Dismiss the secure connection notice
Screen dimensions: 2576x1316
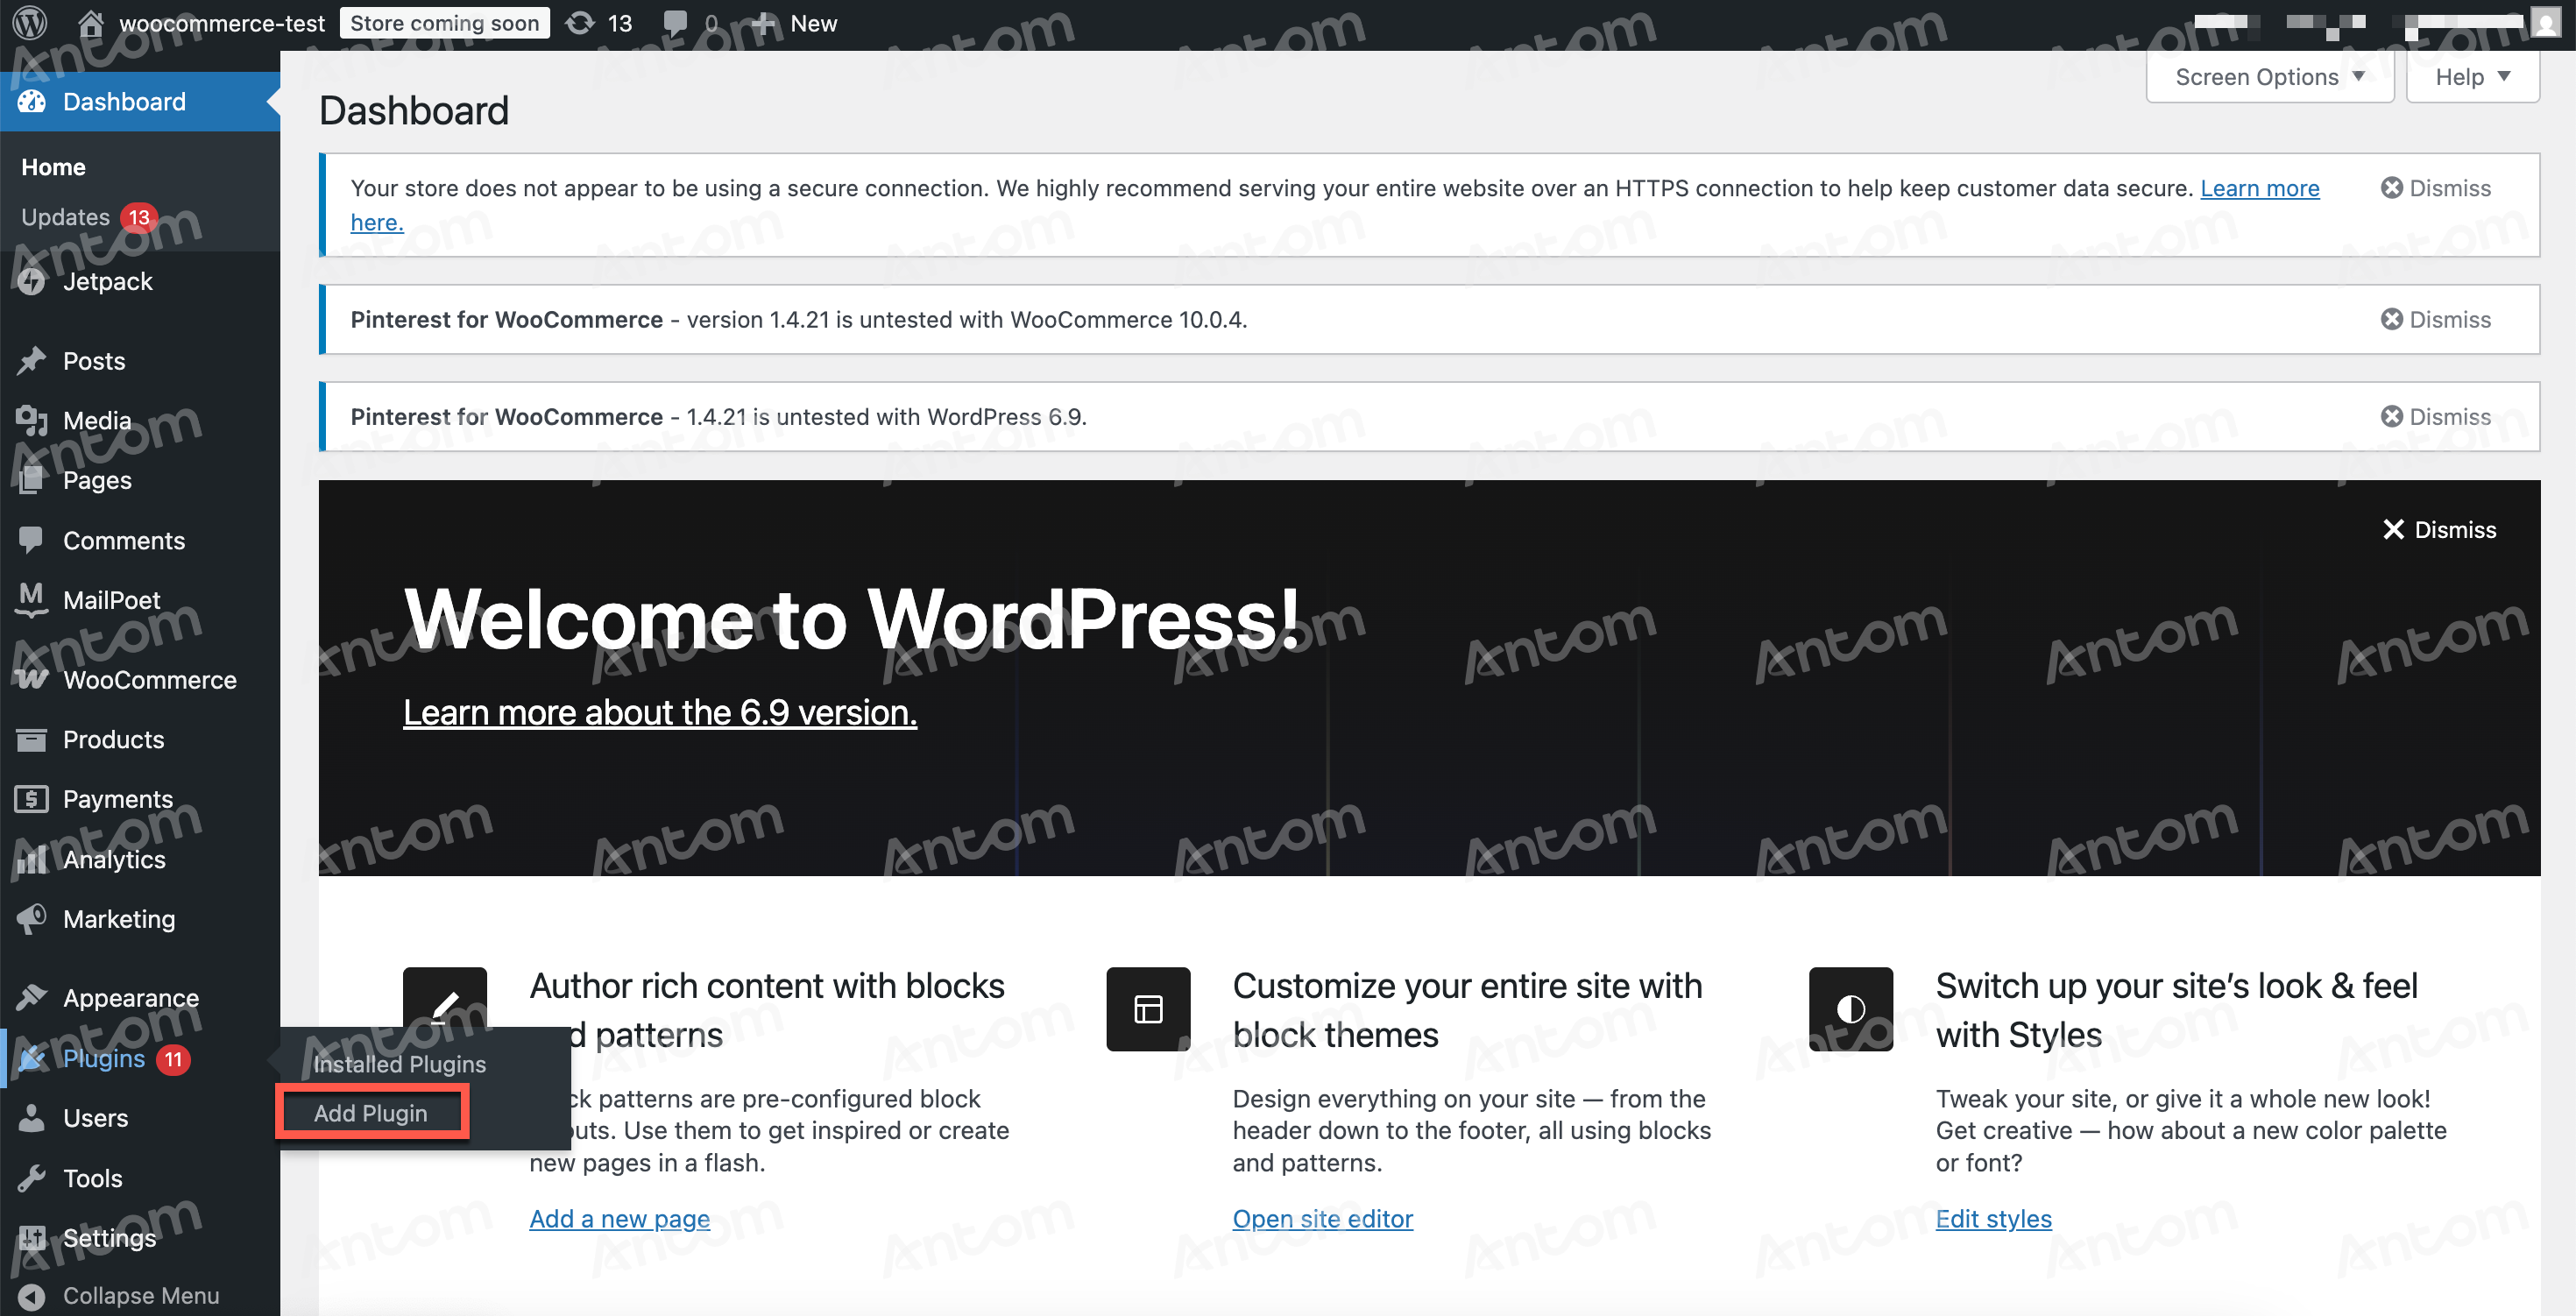point(2436,188)
